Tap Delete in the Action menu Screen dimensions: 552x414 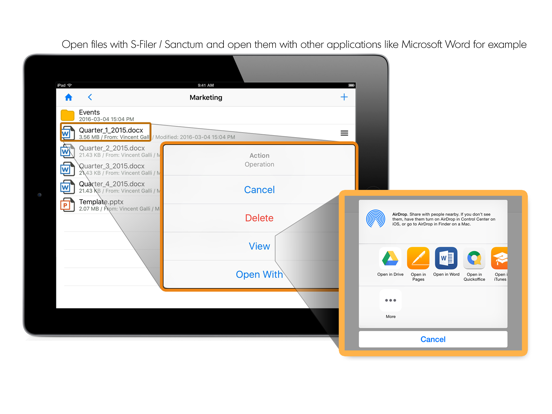(259, 218)
